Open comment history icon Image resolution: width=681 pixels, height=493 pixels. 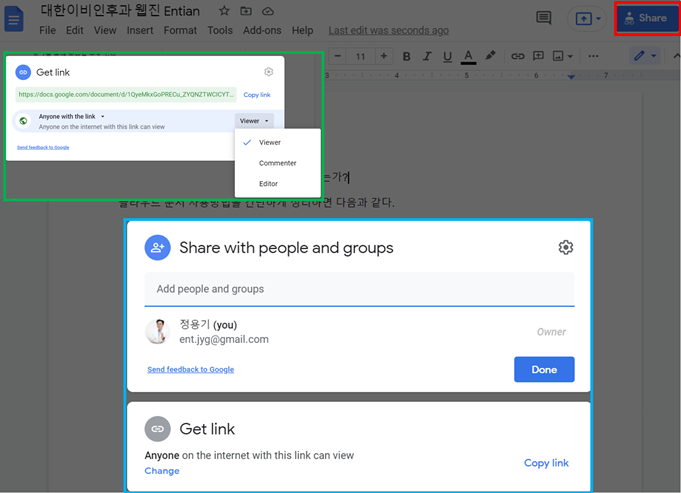(x=543, y=18)
